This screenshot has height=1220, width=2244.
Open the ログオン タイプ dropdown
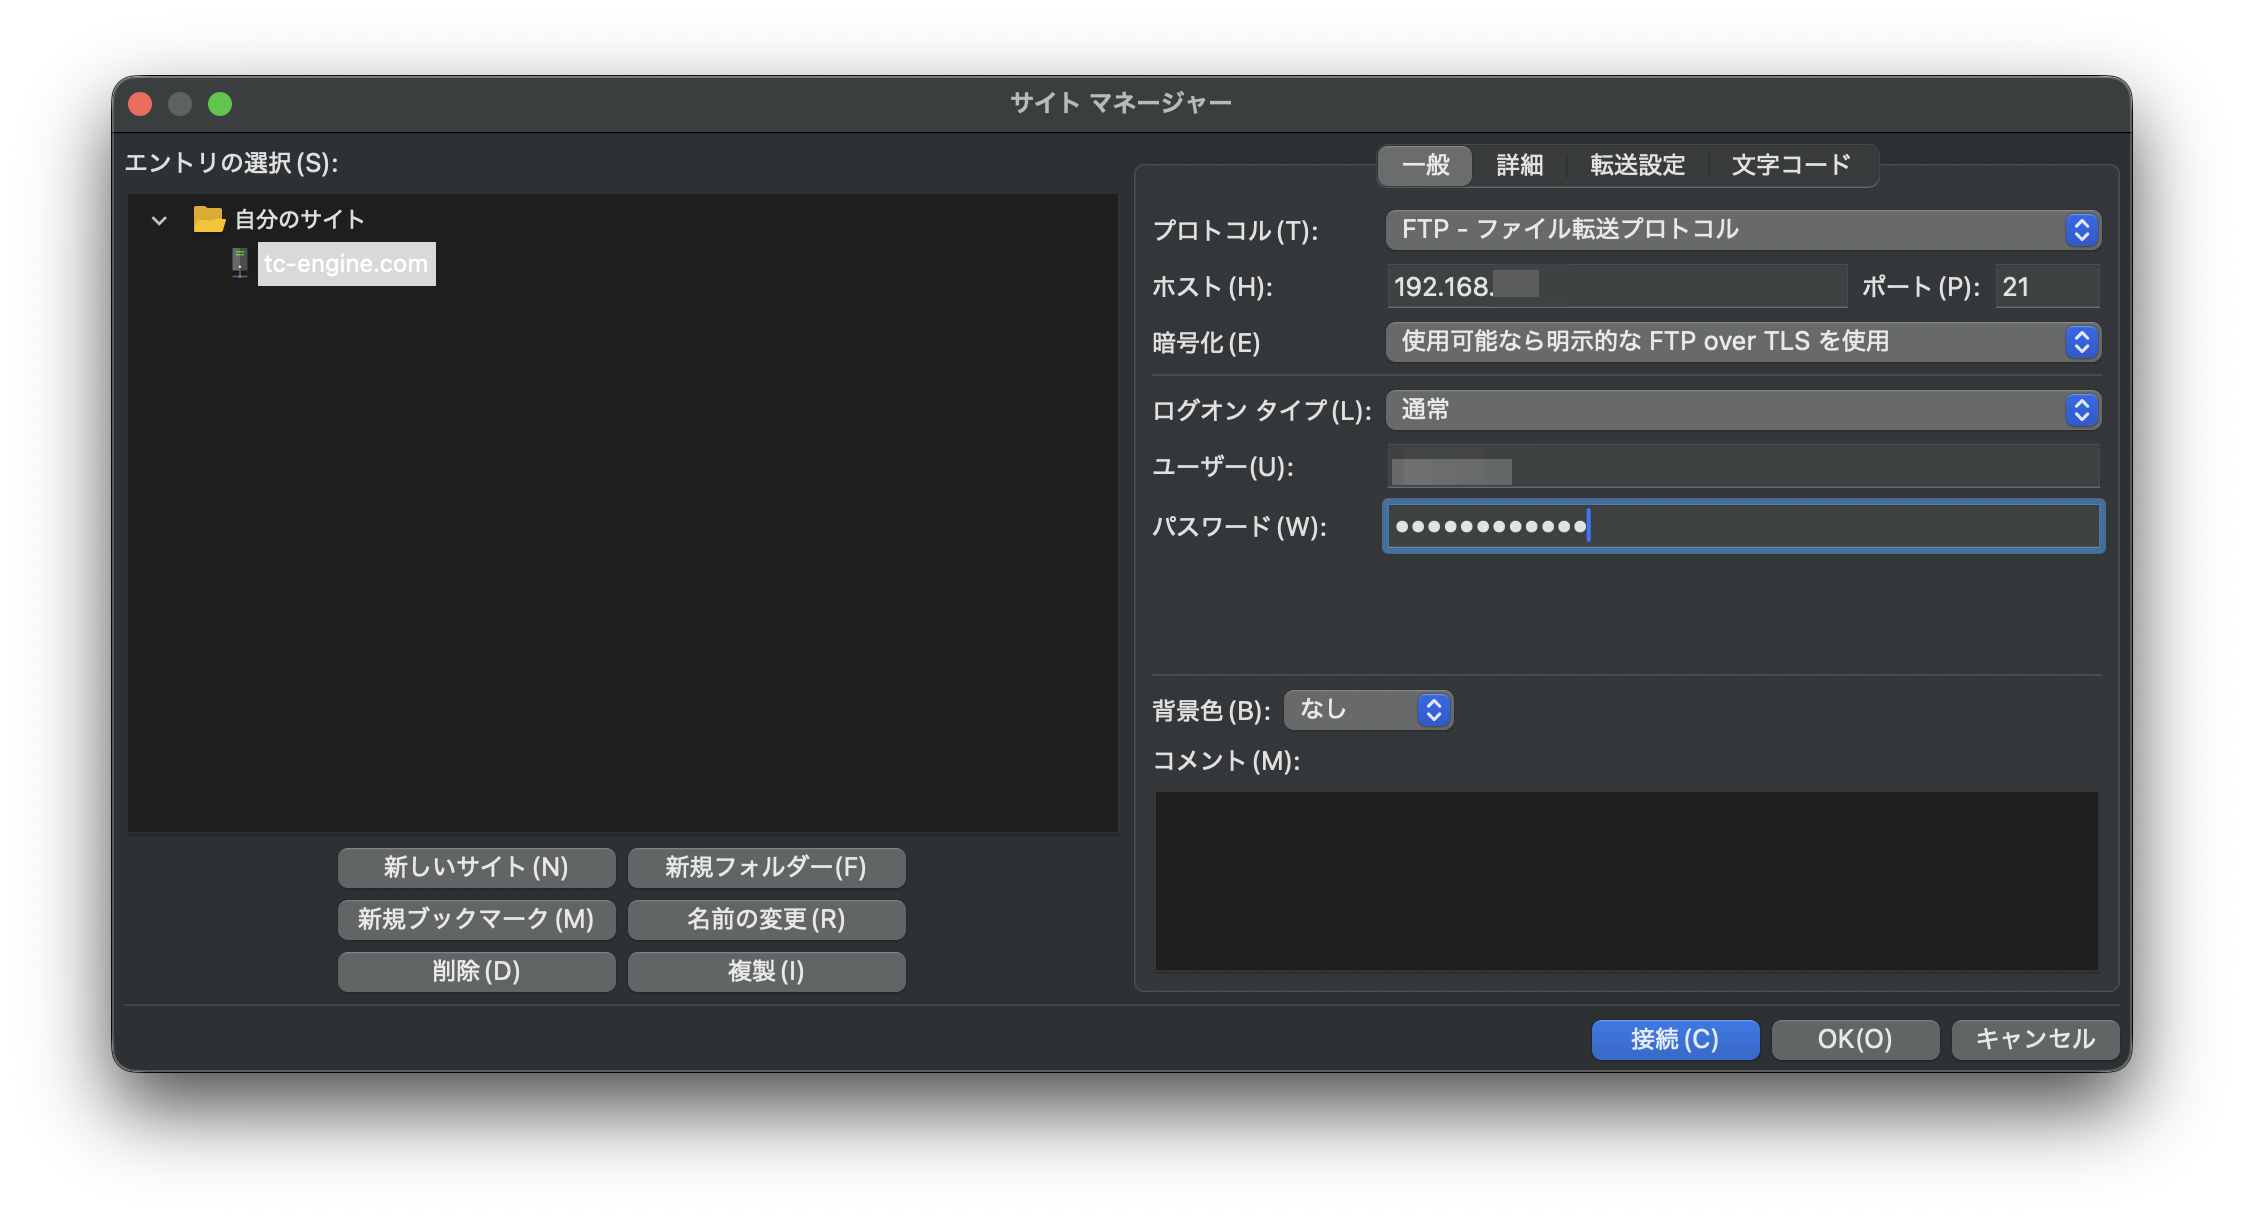1742,410
